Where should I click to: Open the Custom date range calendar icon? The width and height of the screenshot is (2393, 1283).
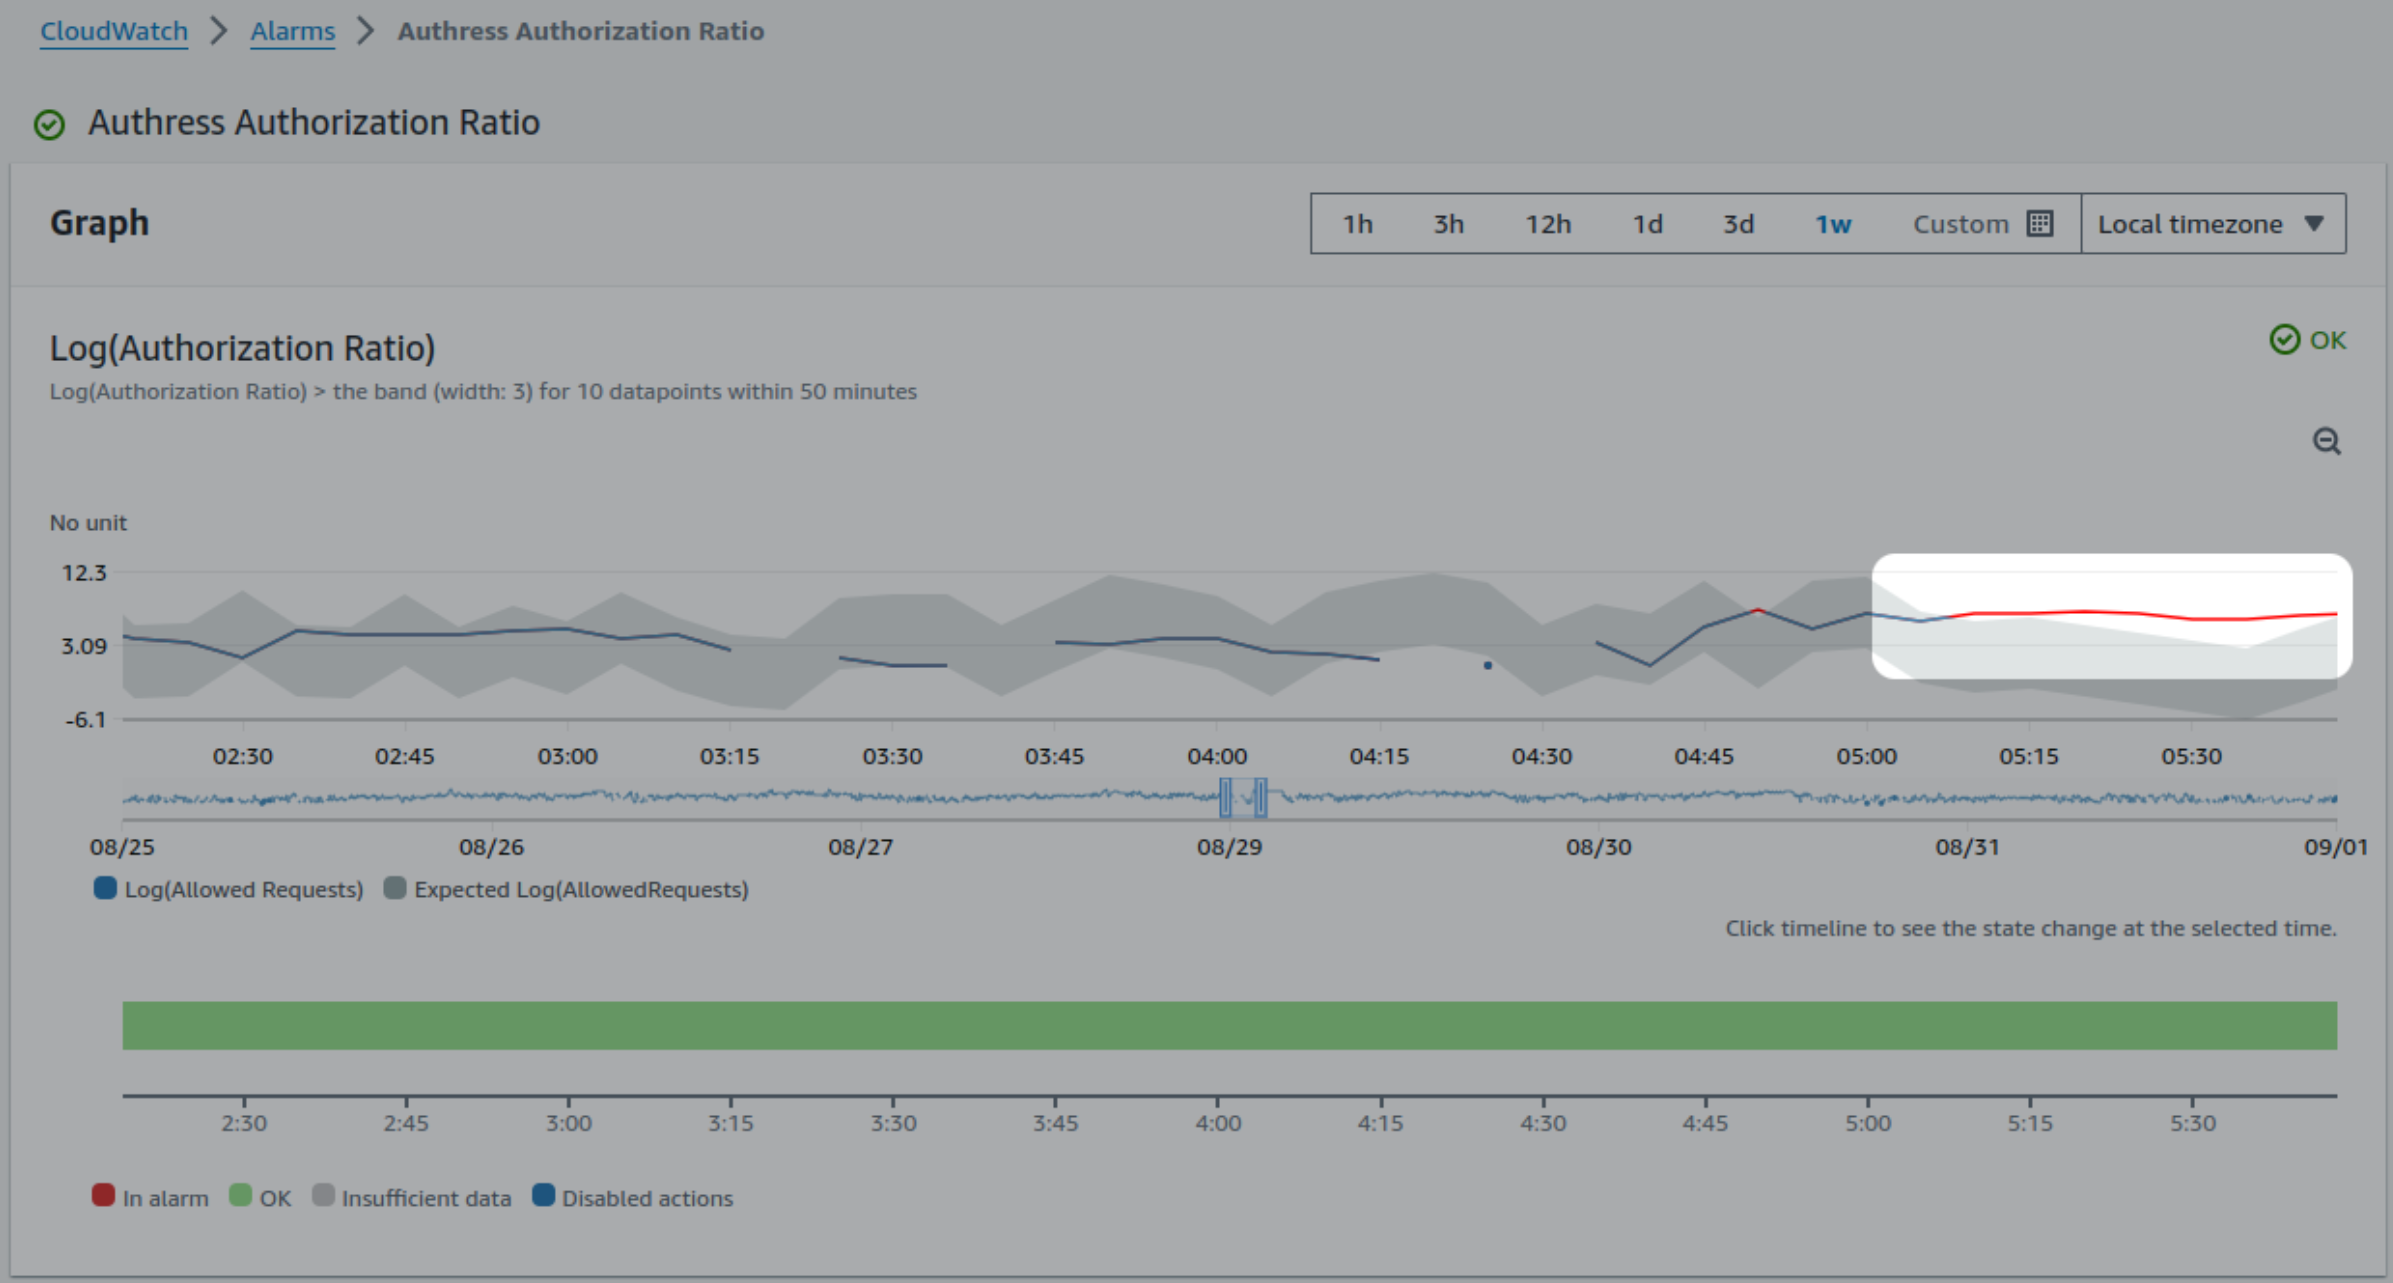(2040, 223)
